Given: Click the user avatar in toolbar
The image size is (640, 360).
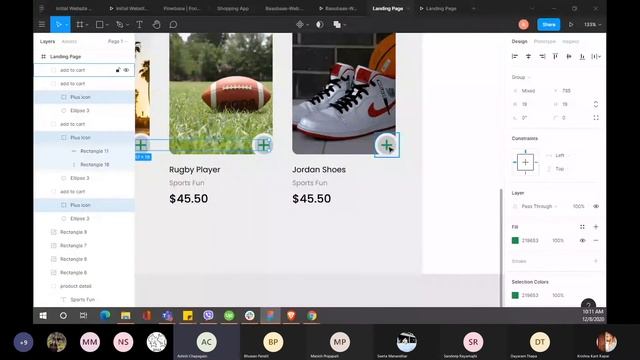Looking at the screenshot, I should pyautogui.click(x=523, y=24).
